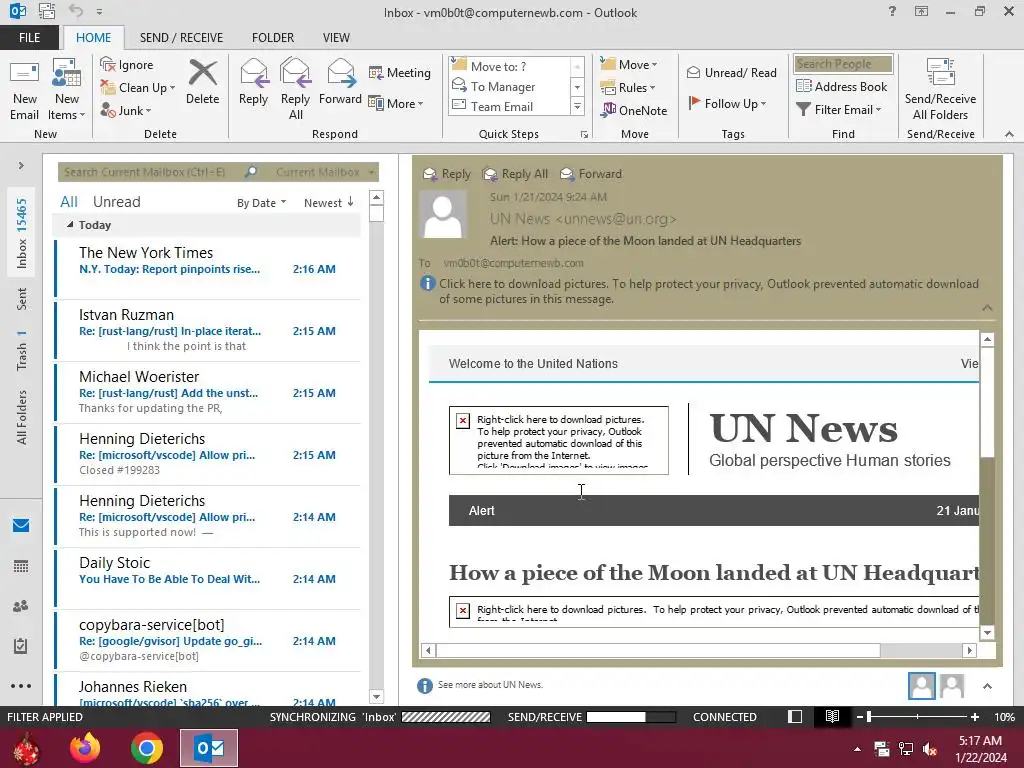Image resolution: width=1024 pixels, height=768 pixels.
Task: Click the Ignore conversation button
Action: point(127,65)
